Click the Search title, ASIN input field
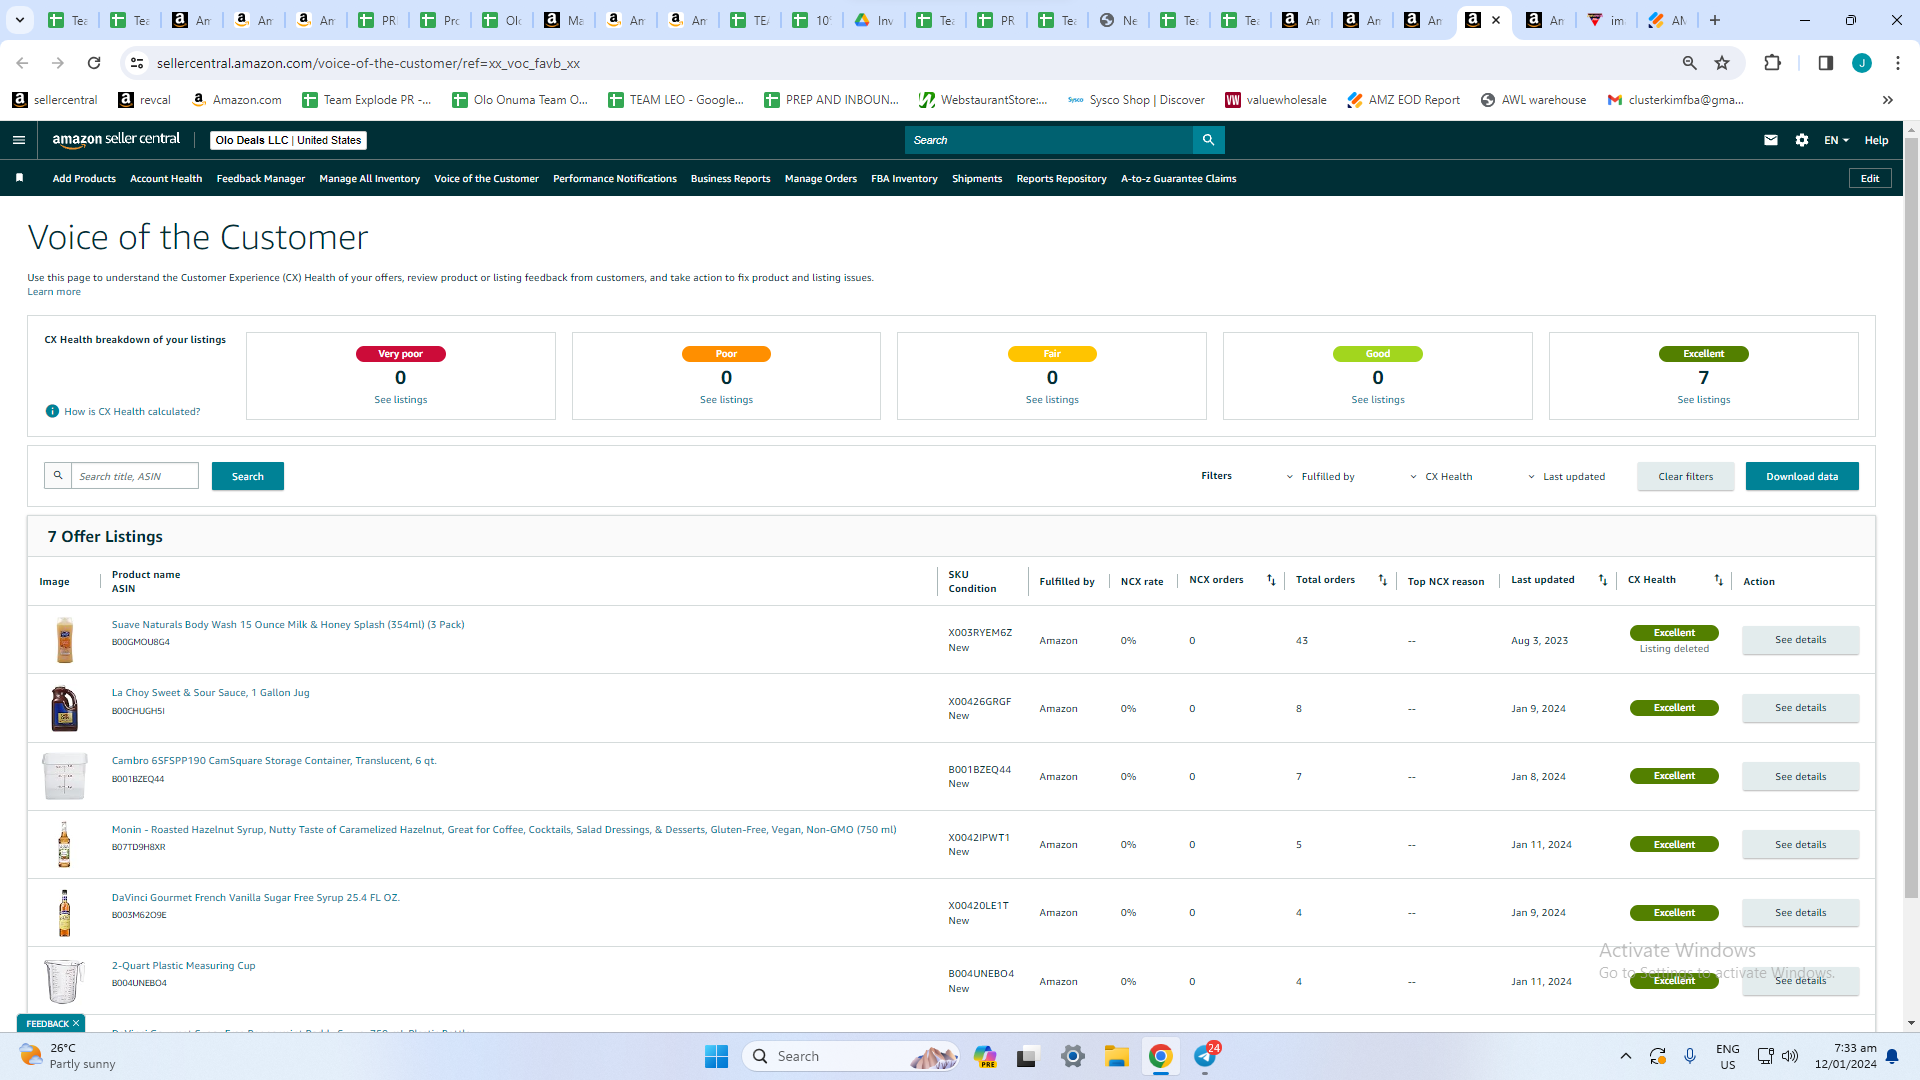The image size is (1920, 1080). pyautogui.click(x=134, y=476)
